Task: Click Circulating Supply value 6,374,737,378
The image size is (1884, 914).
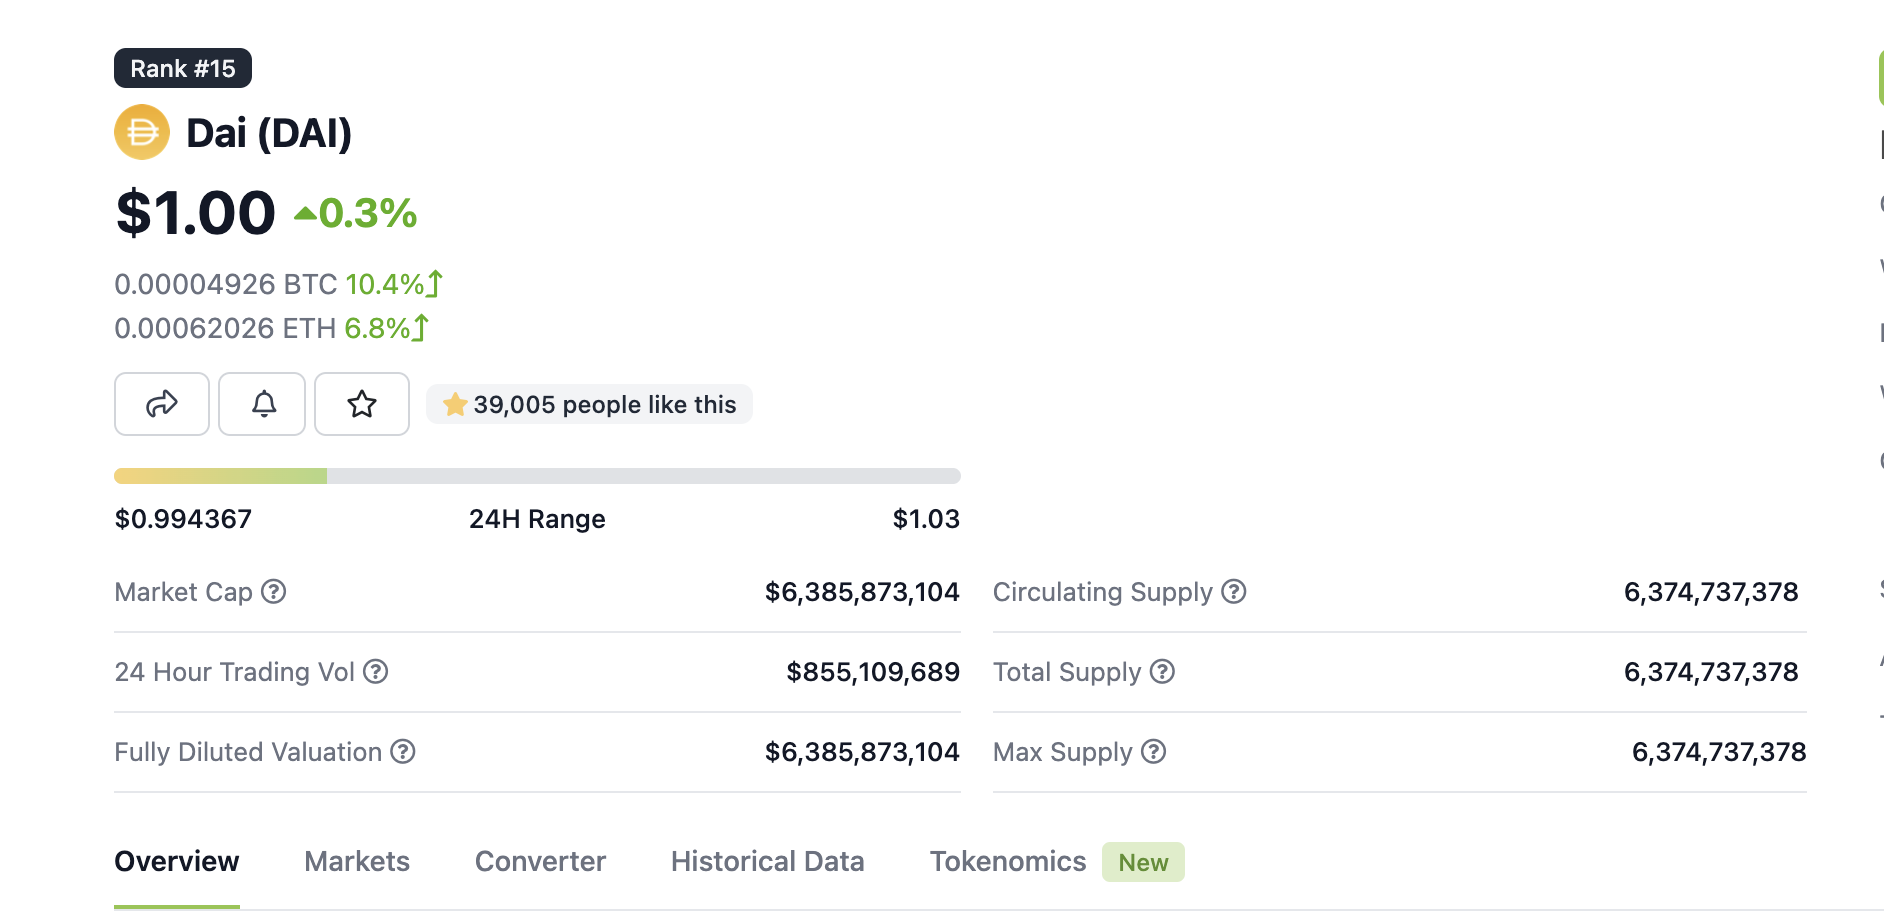Action: pos(1711,592)
